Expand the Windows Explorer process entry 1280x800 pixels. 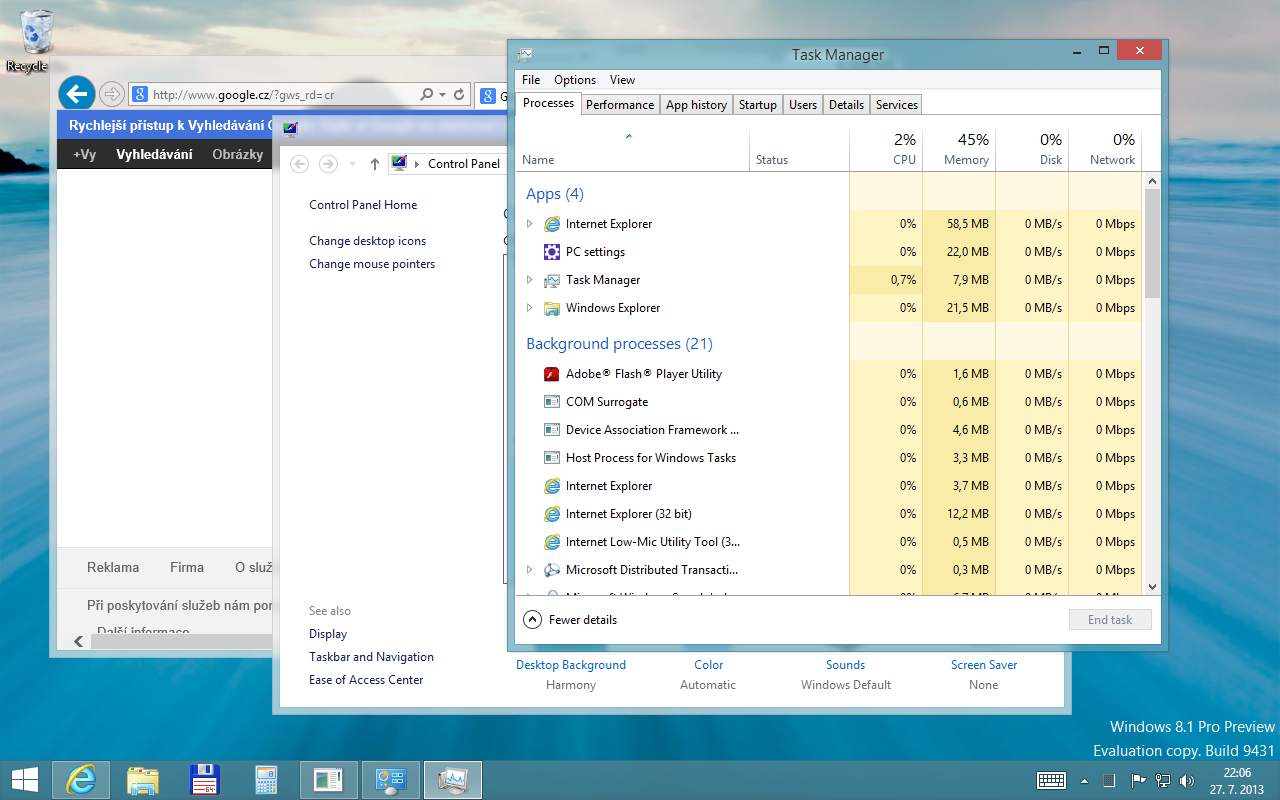pos(530,308)
